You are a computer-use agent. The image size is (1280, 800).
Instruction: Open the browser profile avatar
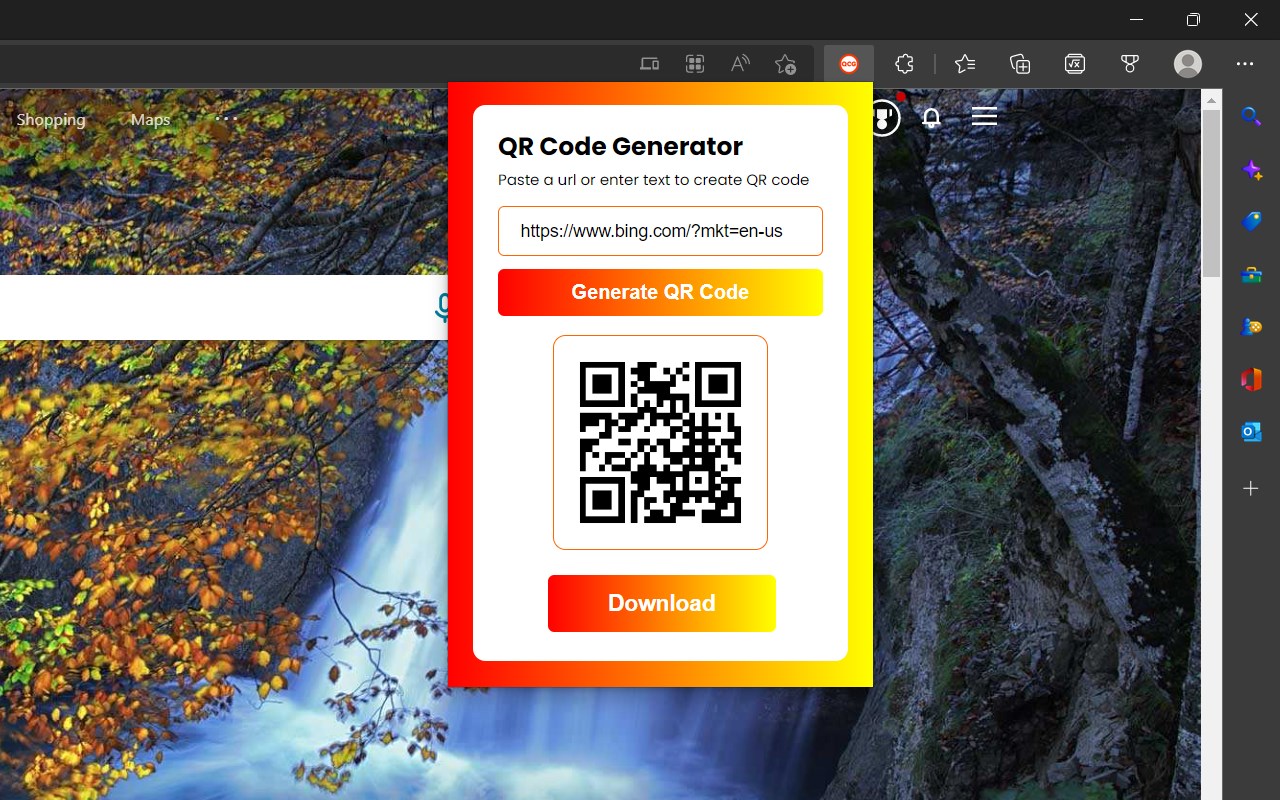point(1188,64)
